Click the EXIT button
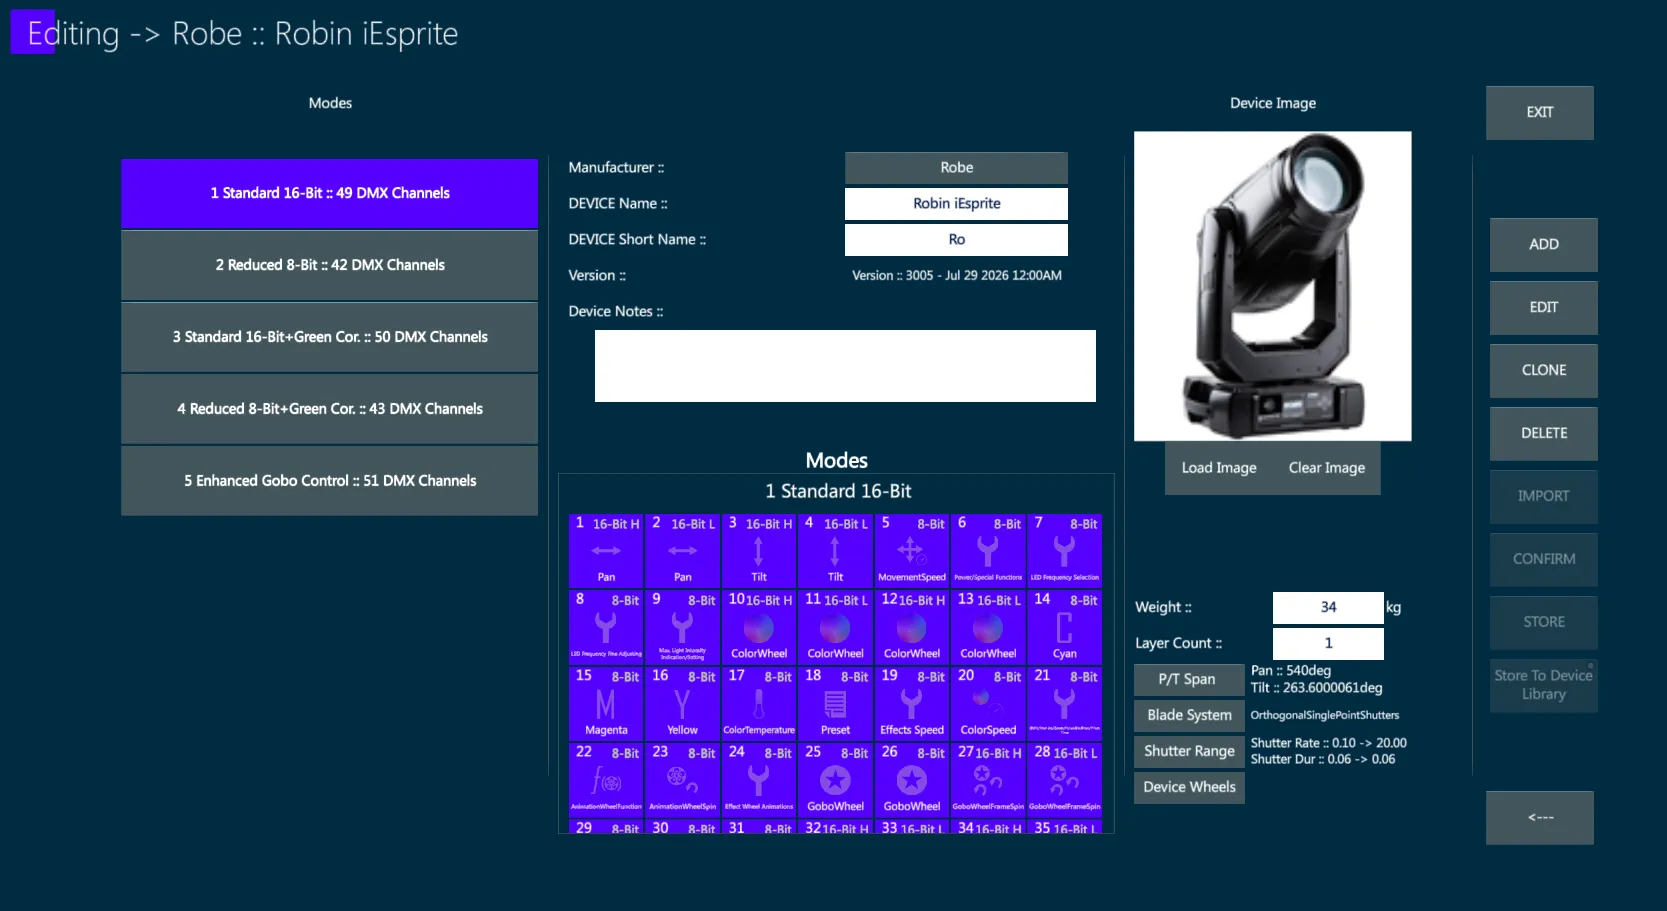The width and height of the screenshot is (1667, 911). click(x=1540, y=113)
